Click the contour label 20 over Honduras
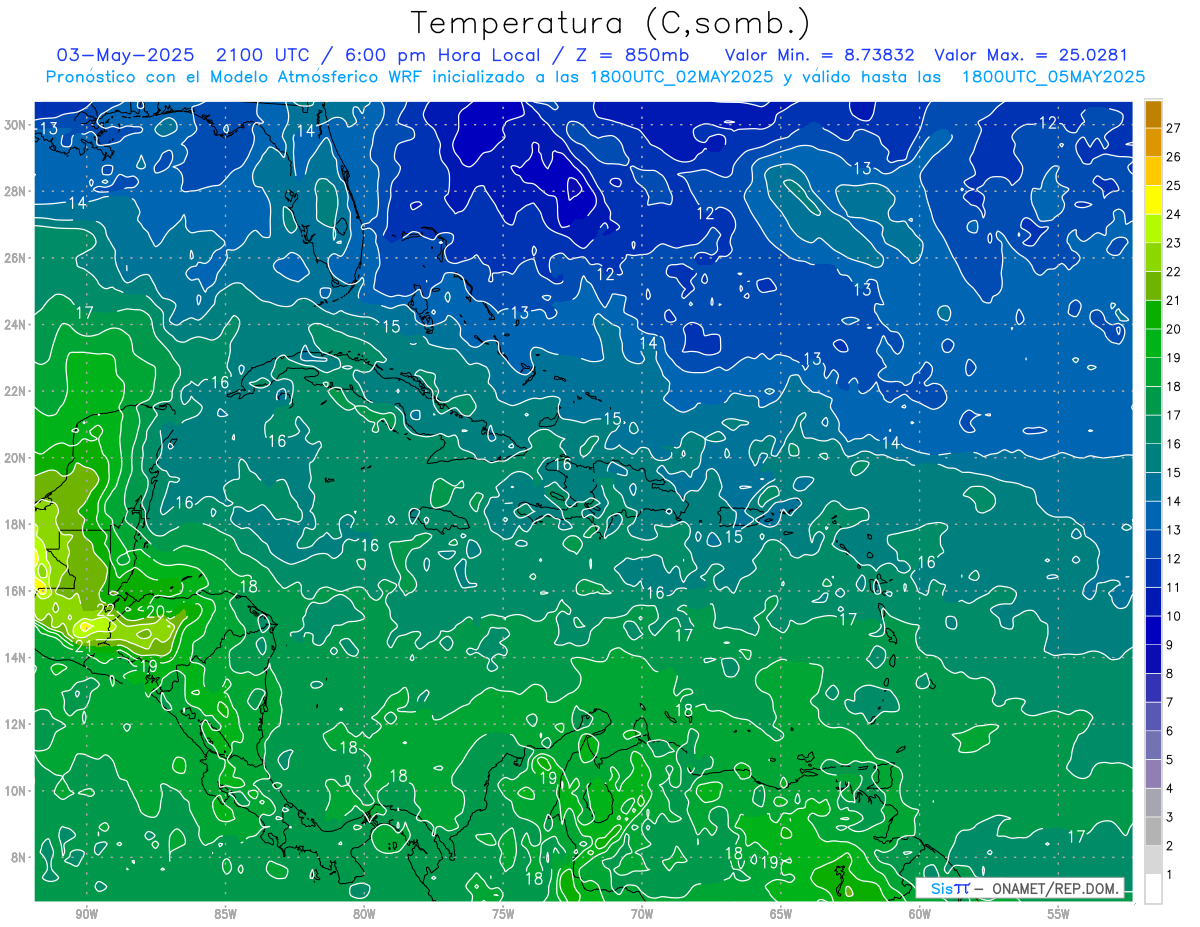Image resolution: width=1200 pixels, height=927 pixels. 155,612
